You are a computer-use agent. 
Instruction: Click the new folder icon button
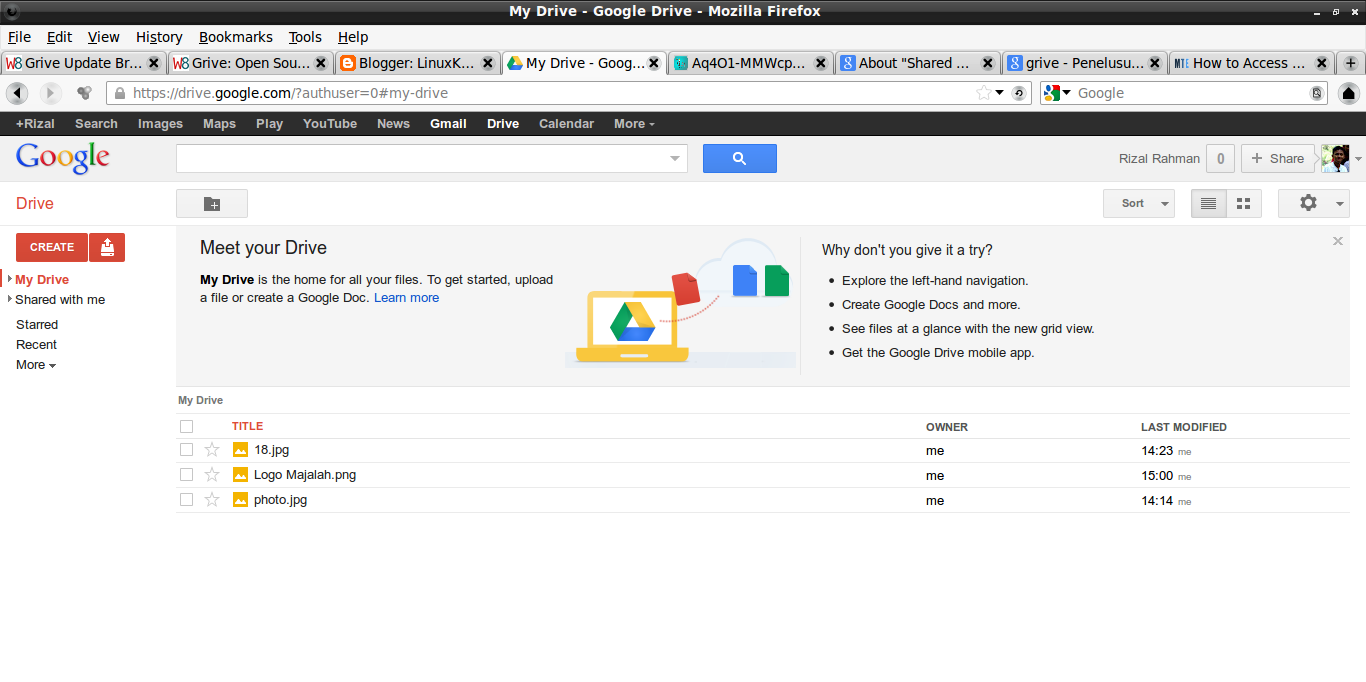212,204
